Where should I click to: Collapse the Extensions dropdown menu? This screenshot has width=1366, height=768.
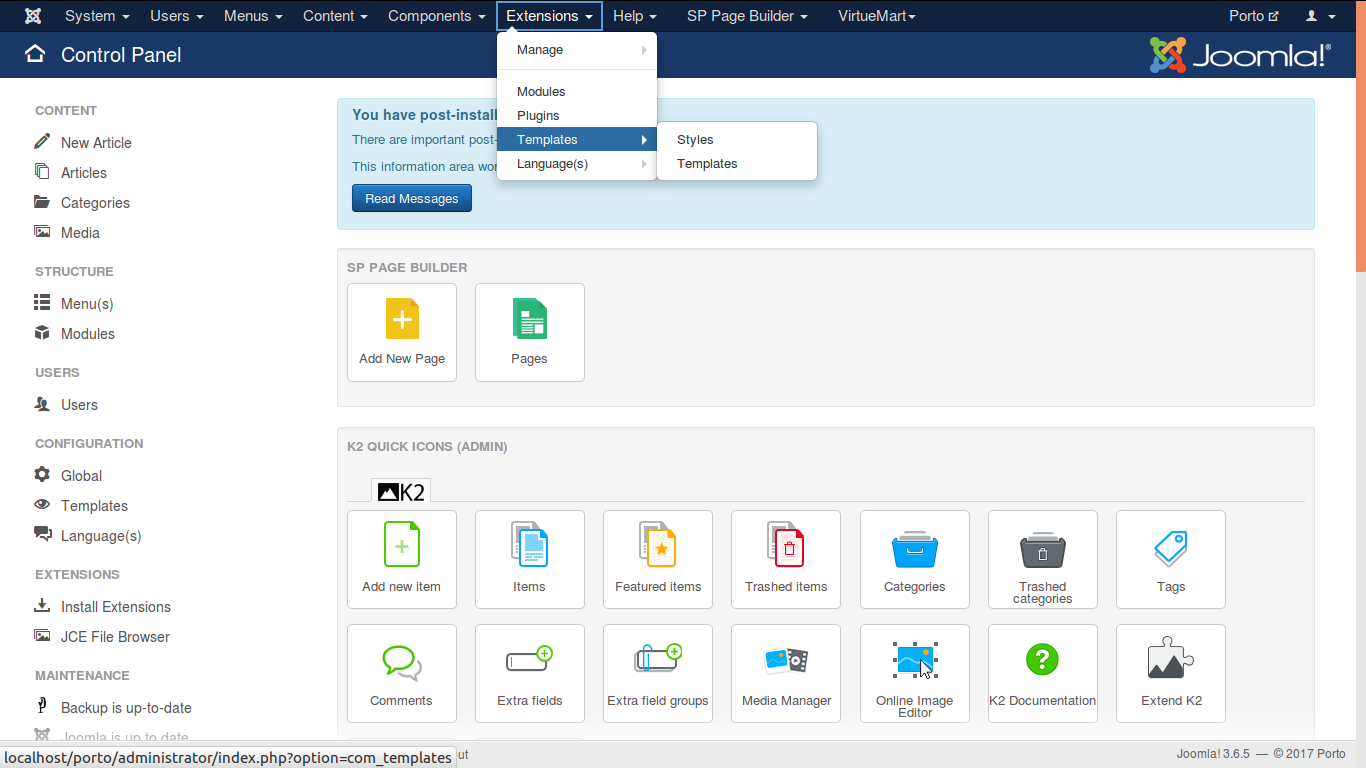[x=549, y=16]
